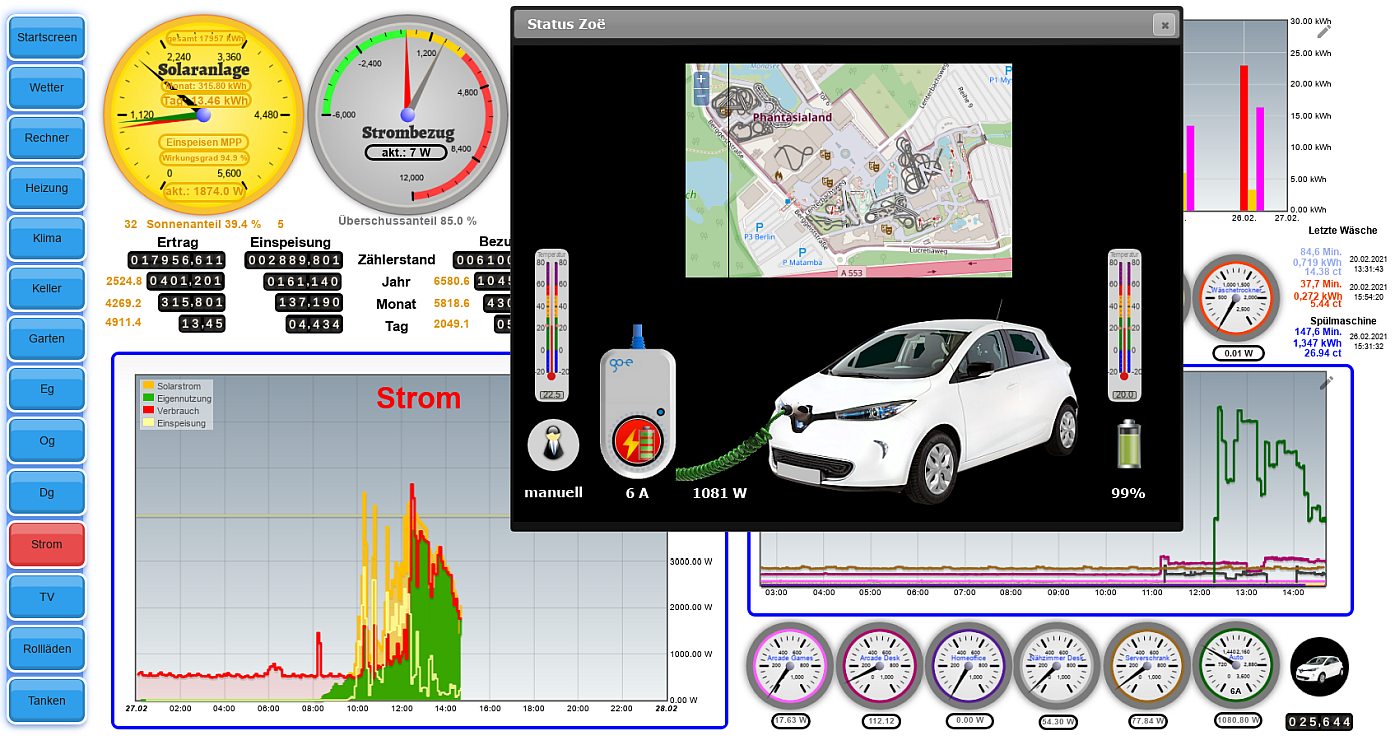Toggle the go-e charger charging button
The height and width of the screenshot is (745, 1400).
[x=638, y=441]
